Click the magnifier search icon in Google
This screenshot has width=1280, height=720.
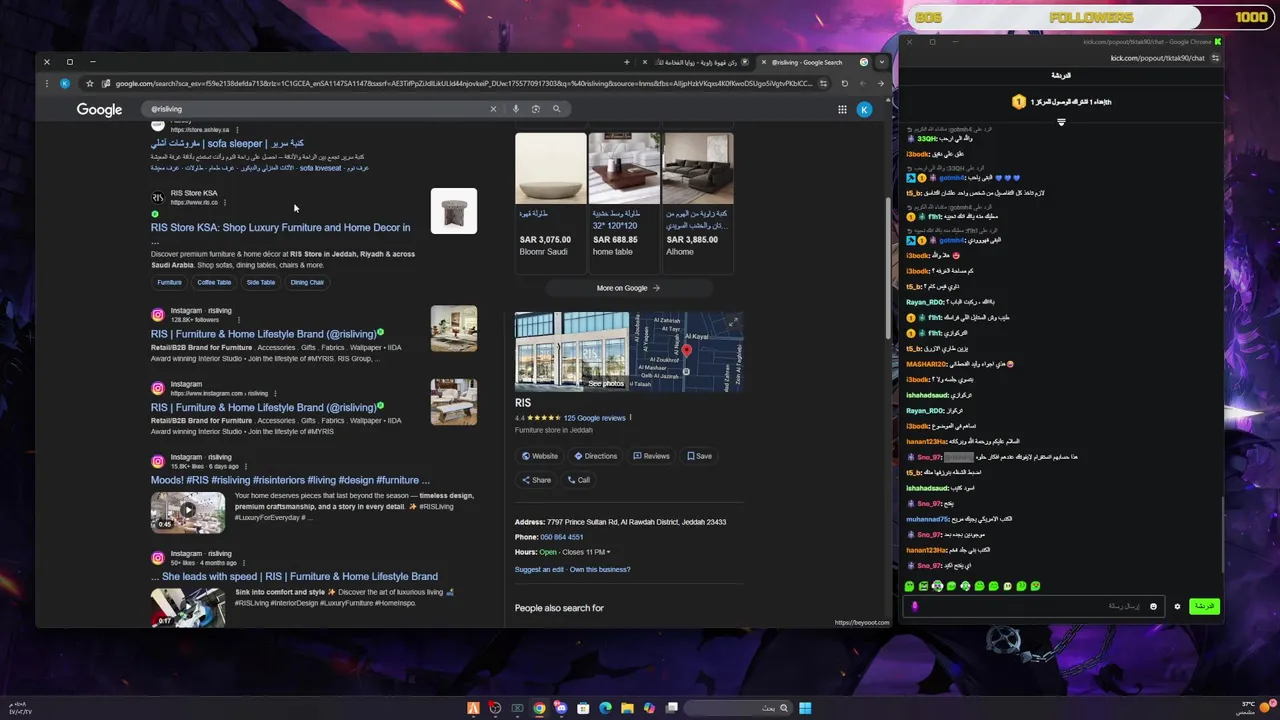(x=557, y=109)
